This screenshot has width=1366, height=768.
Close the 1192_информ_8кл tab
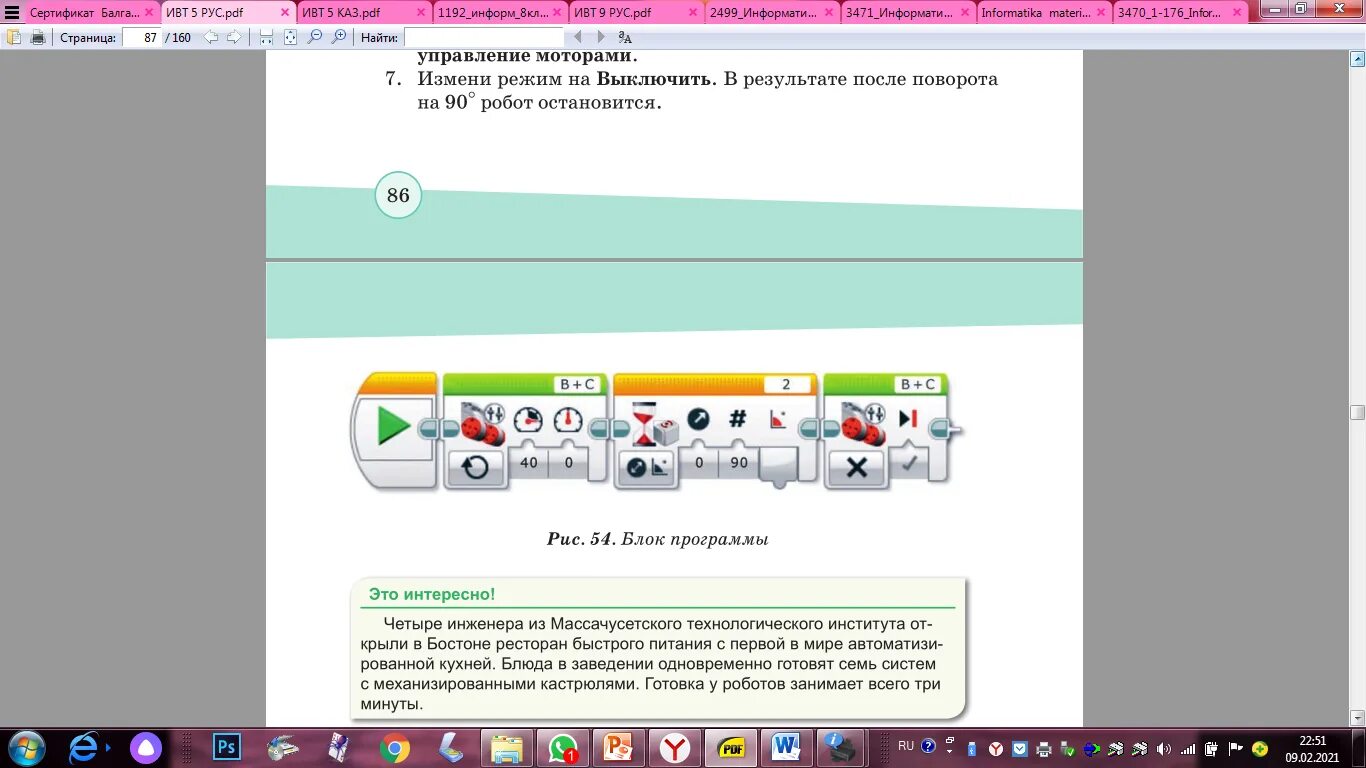[x=557, y=13]
